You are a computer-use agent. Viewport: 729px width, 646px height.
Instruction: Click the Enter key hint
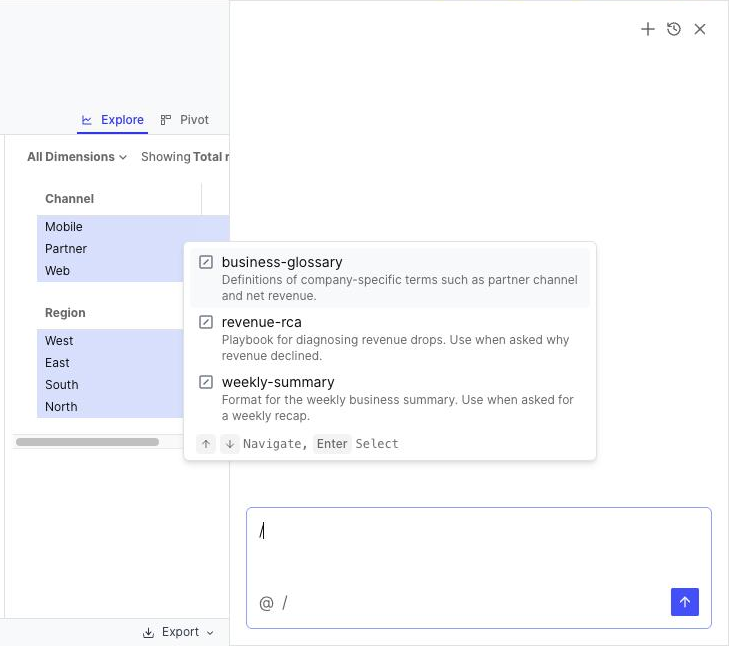point(332,444)
